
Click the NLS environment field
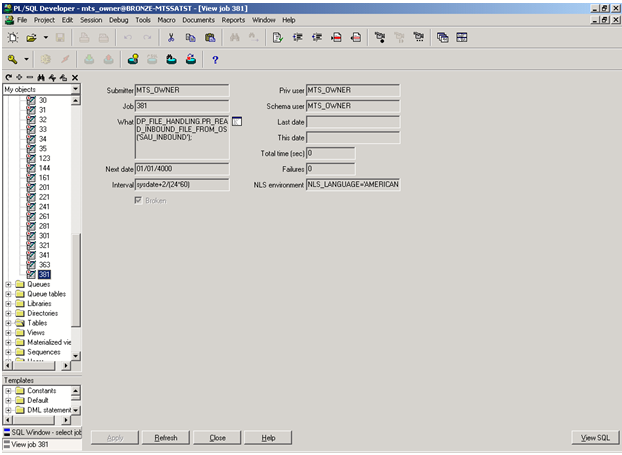coord(353,185)
